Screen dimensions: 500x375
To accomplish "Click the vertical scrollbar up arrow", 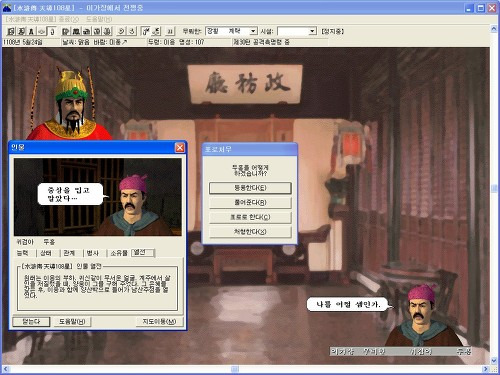I will [x=494, y=29].
